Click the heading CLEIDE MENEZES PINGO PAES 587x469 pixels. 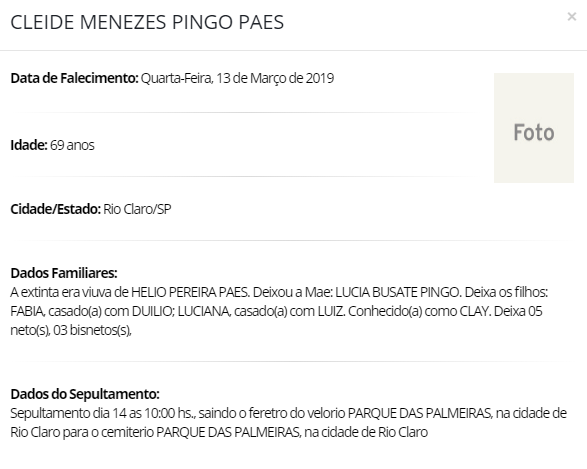click(x=147, y=22)
